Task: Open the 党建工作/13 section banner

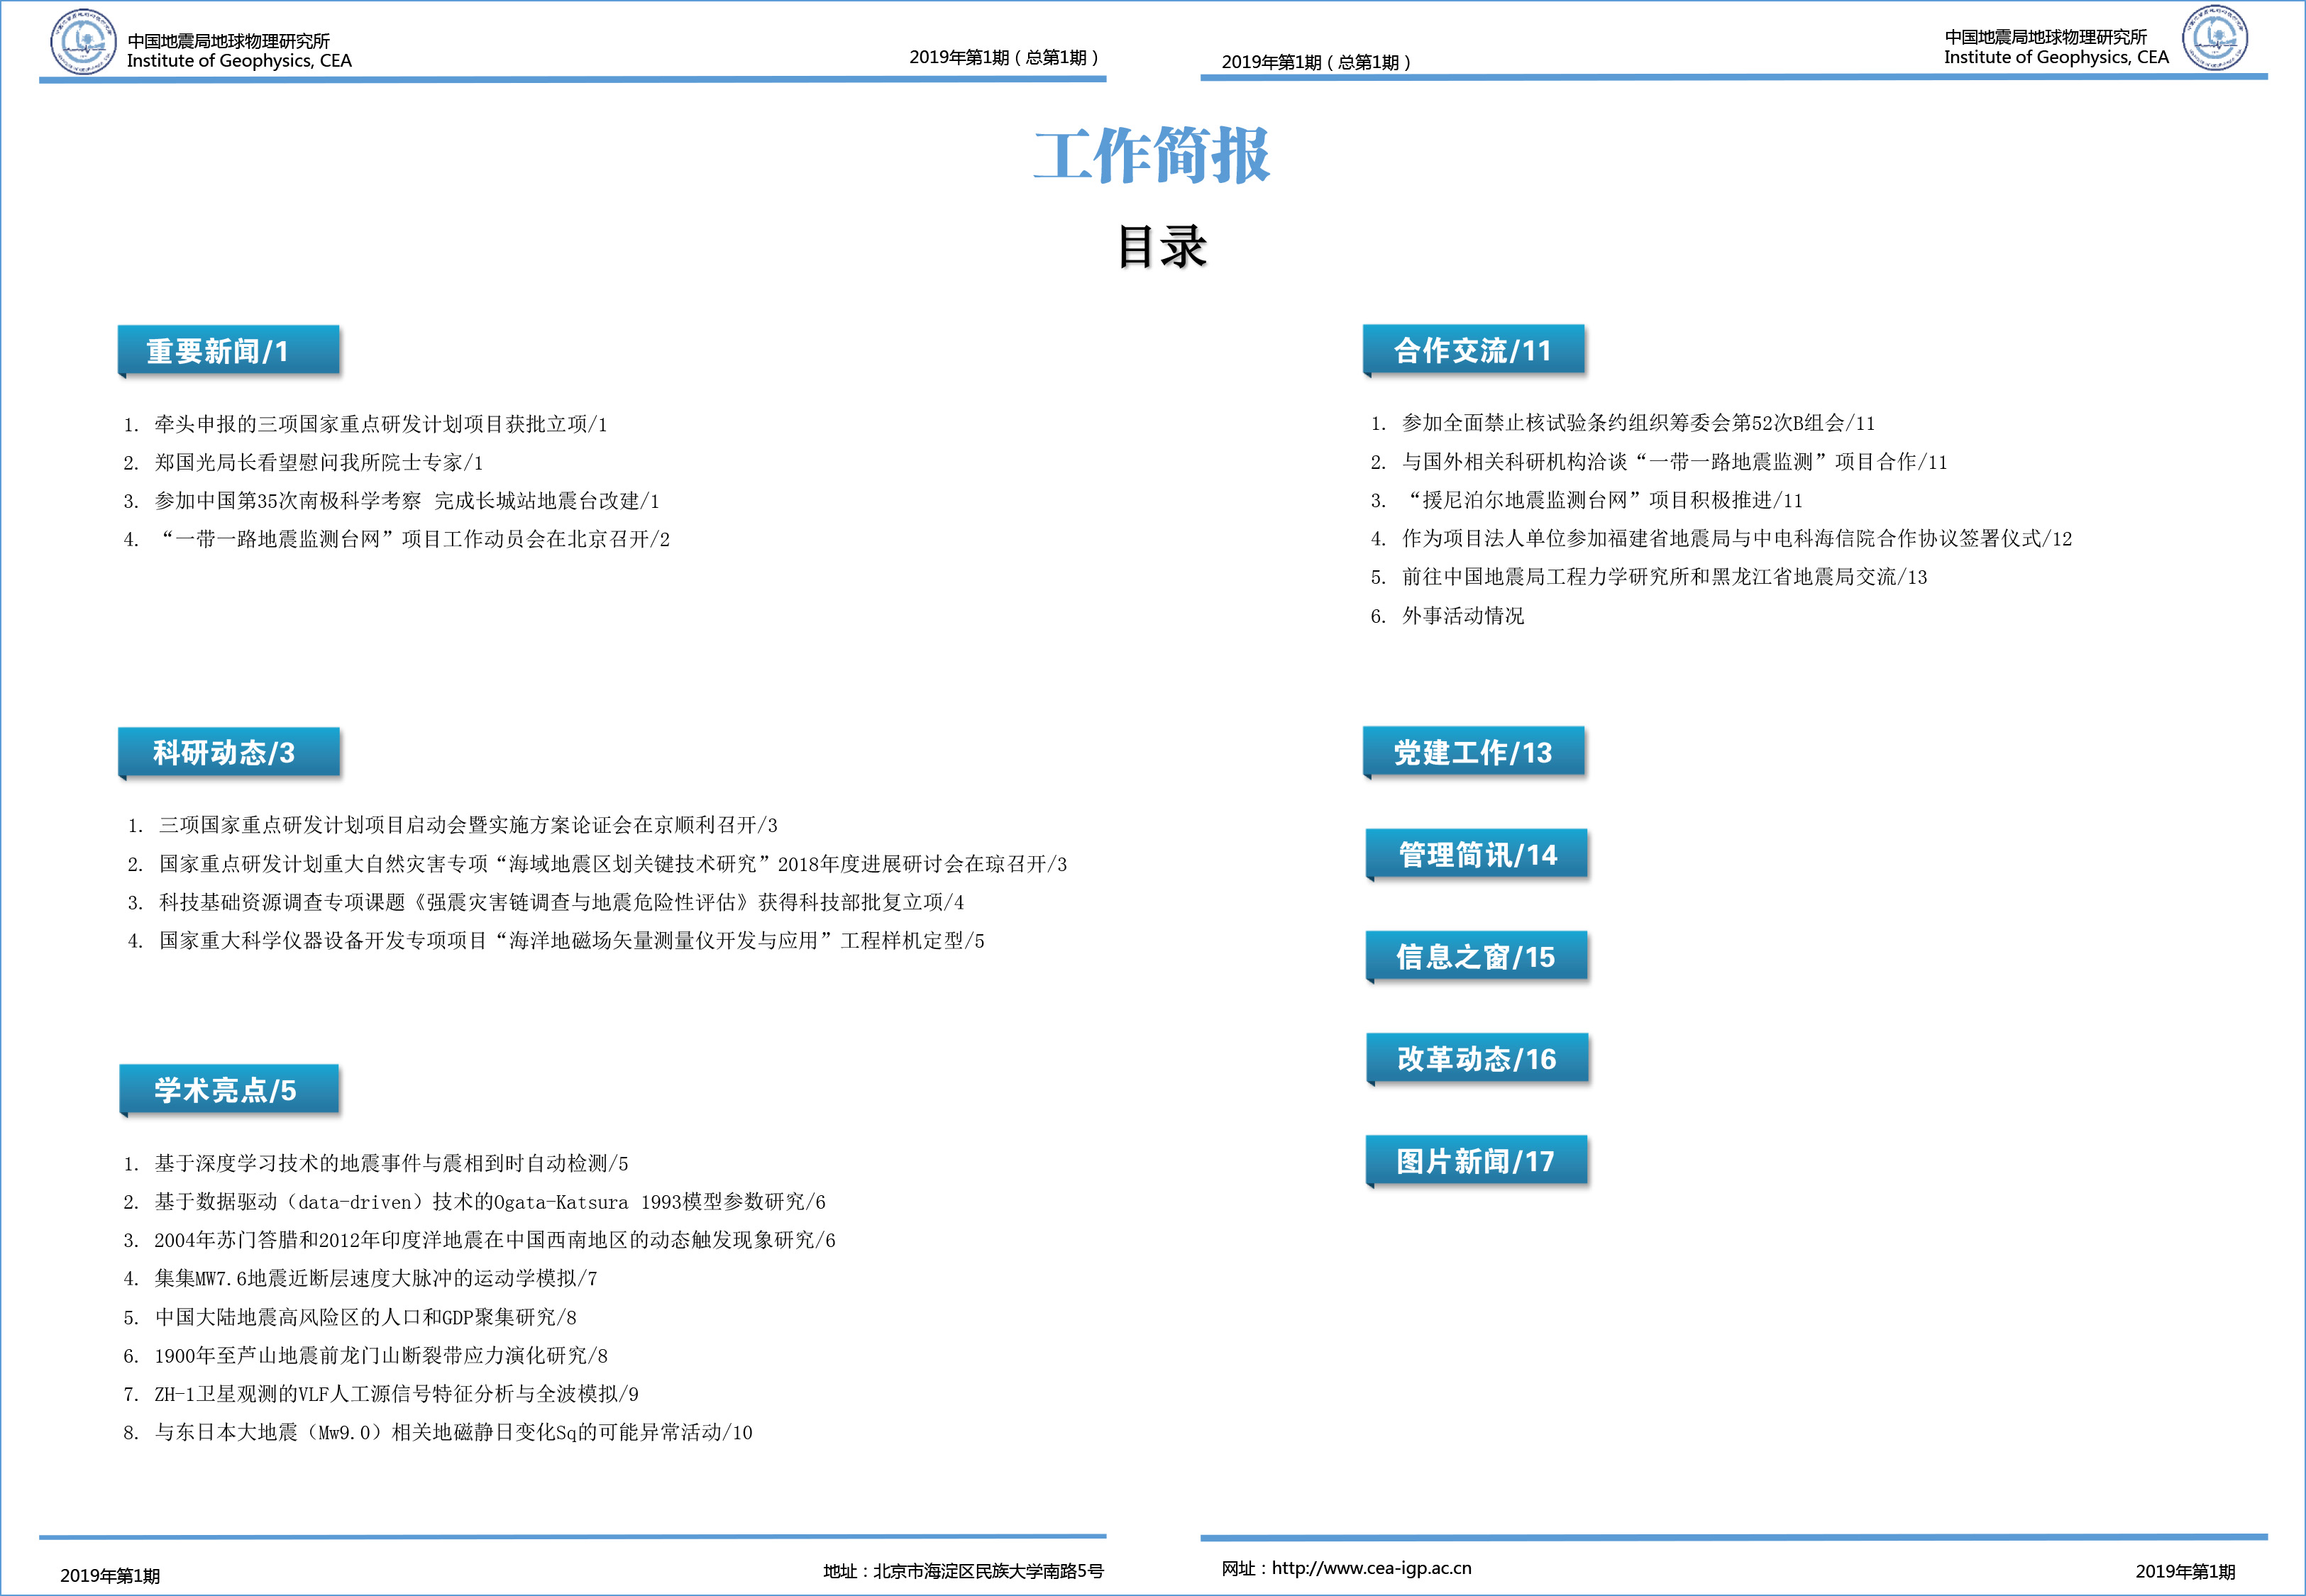Action: [x=1474, y=752]
